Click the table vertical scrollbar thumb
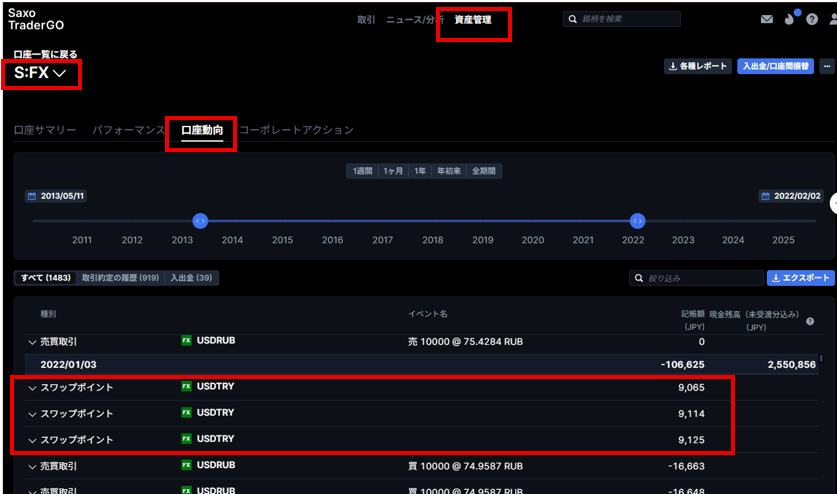The width and height of the screenshot is (837, 494). coord(822,358)
